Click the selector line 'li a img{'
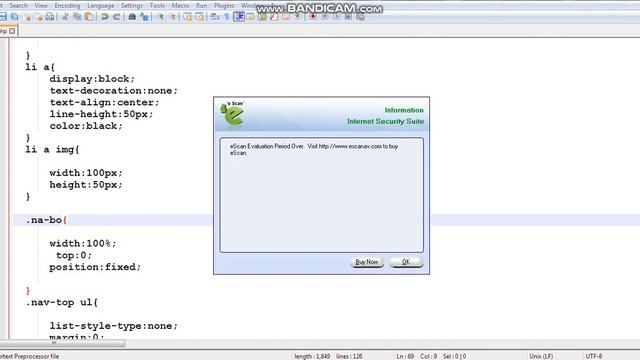The image size is (640, 360). pos(52,150)
